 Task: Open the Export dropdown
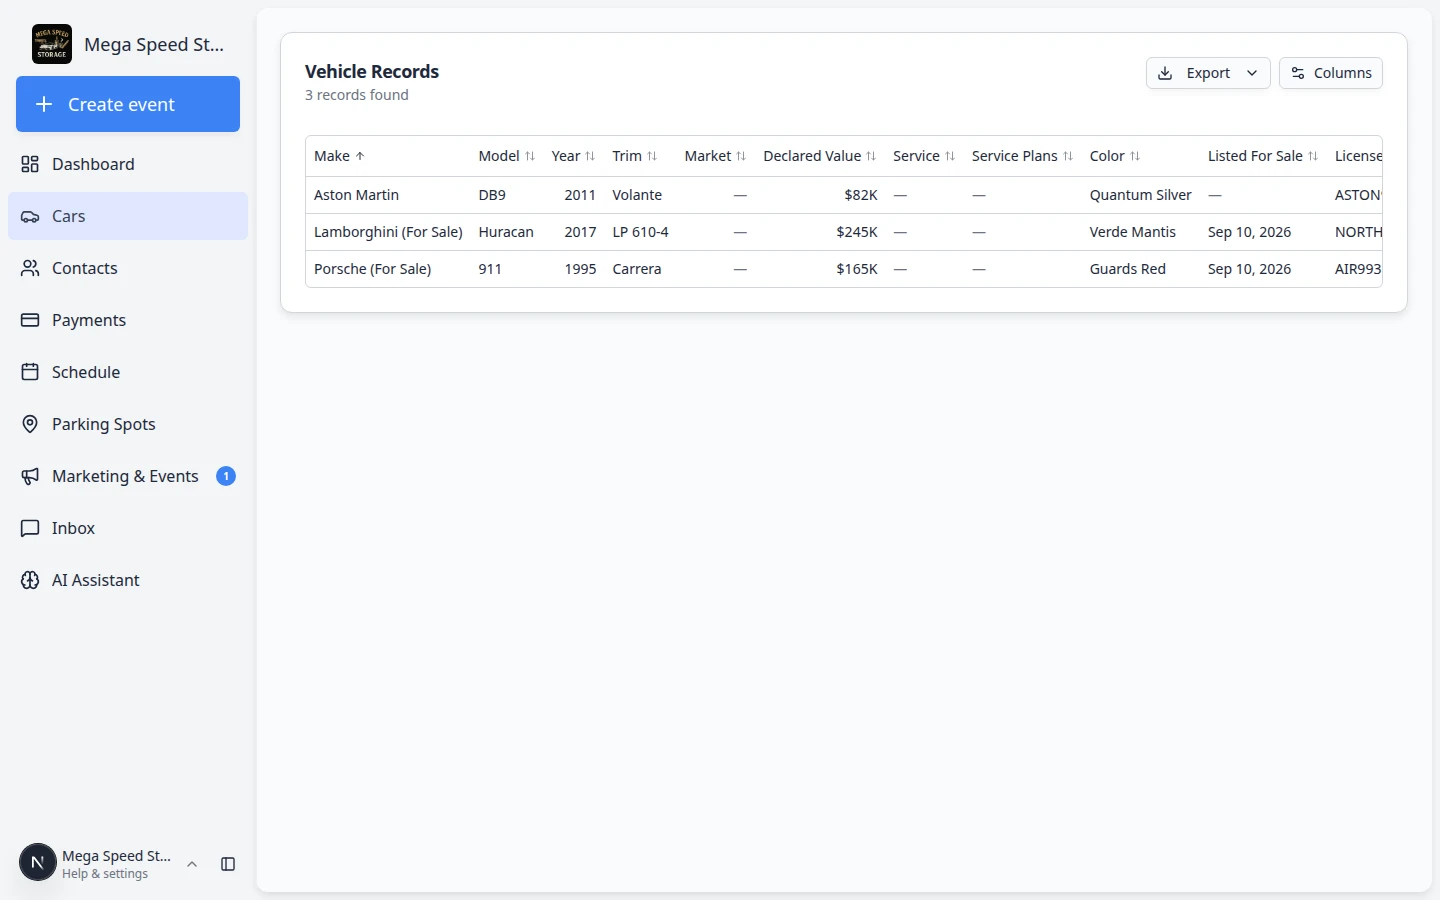[x=1208, y=73]
